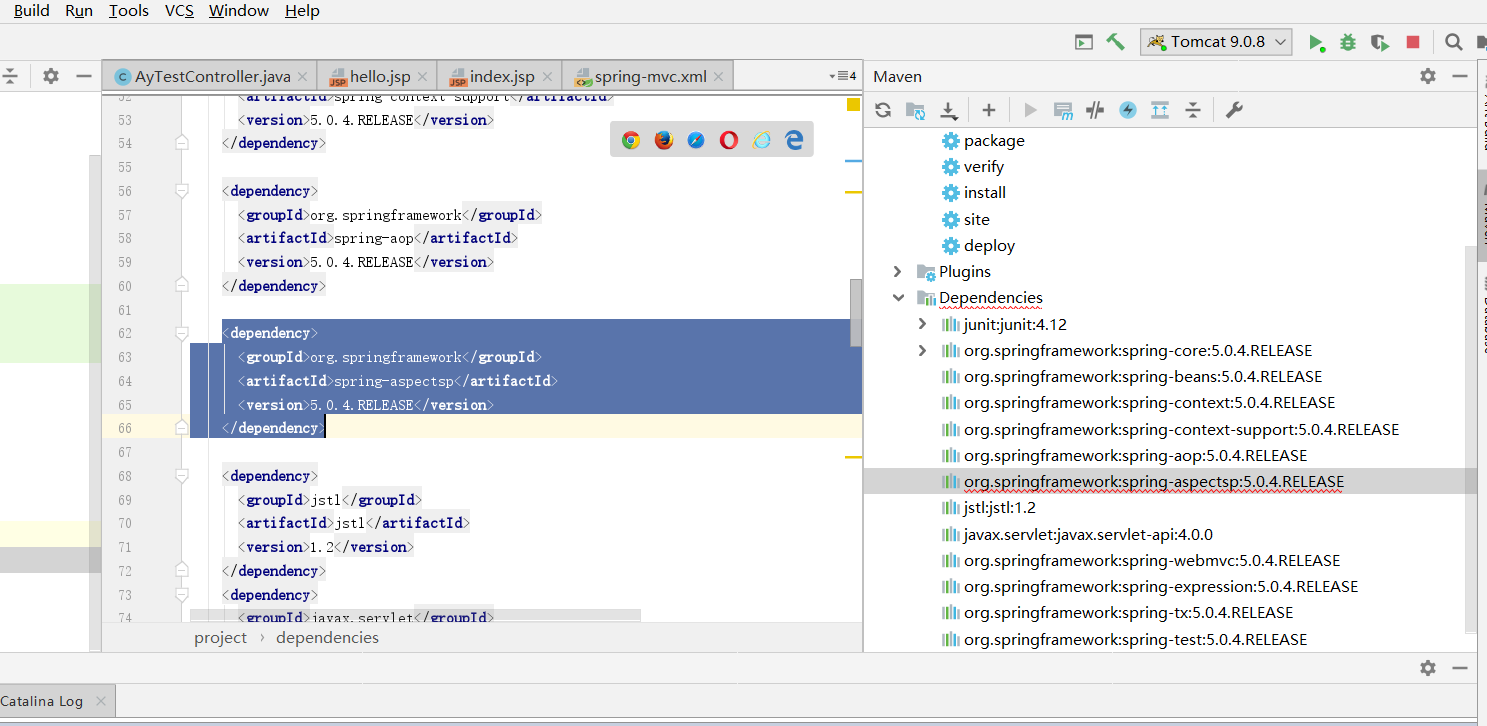This screenshot has width=1487, height=726.
Task: Add Maven project with plus icon
Action: 989,110
